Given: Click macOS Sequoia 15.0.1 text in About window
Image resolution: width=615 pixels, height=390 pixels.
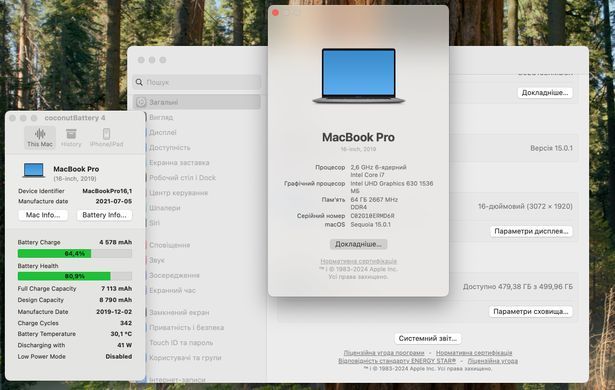Looking at the screenshot, I should [x=370, y=224].
